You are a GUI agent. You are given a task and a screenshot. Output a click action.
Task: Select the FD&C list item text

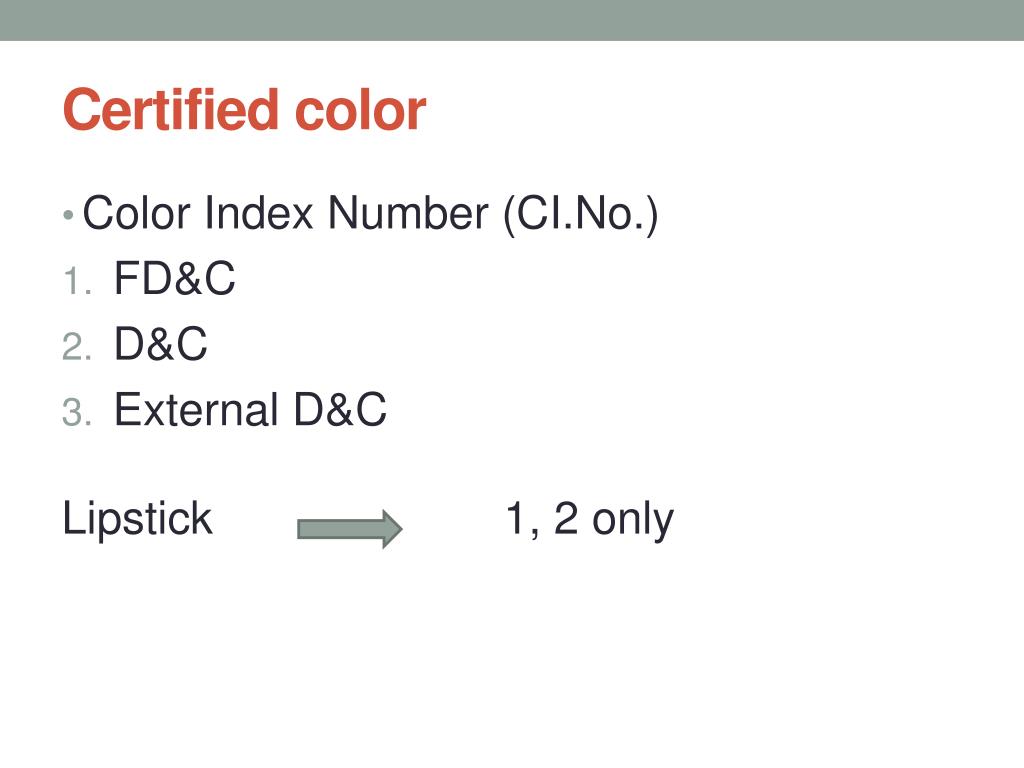point(174,279)
